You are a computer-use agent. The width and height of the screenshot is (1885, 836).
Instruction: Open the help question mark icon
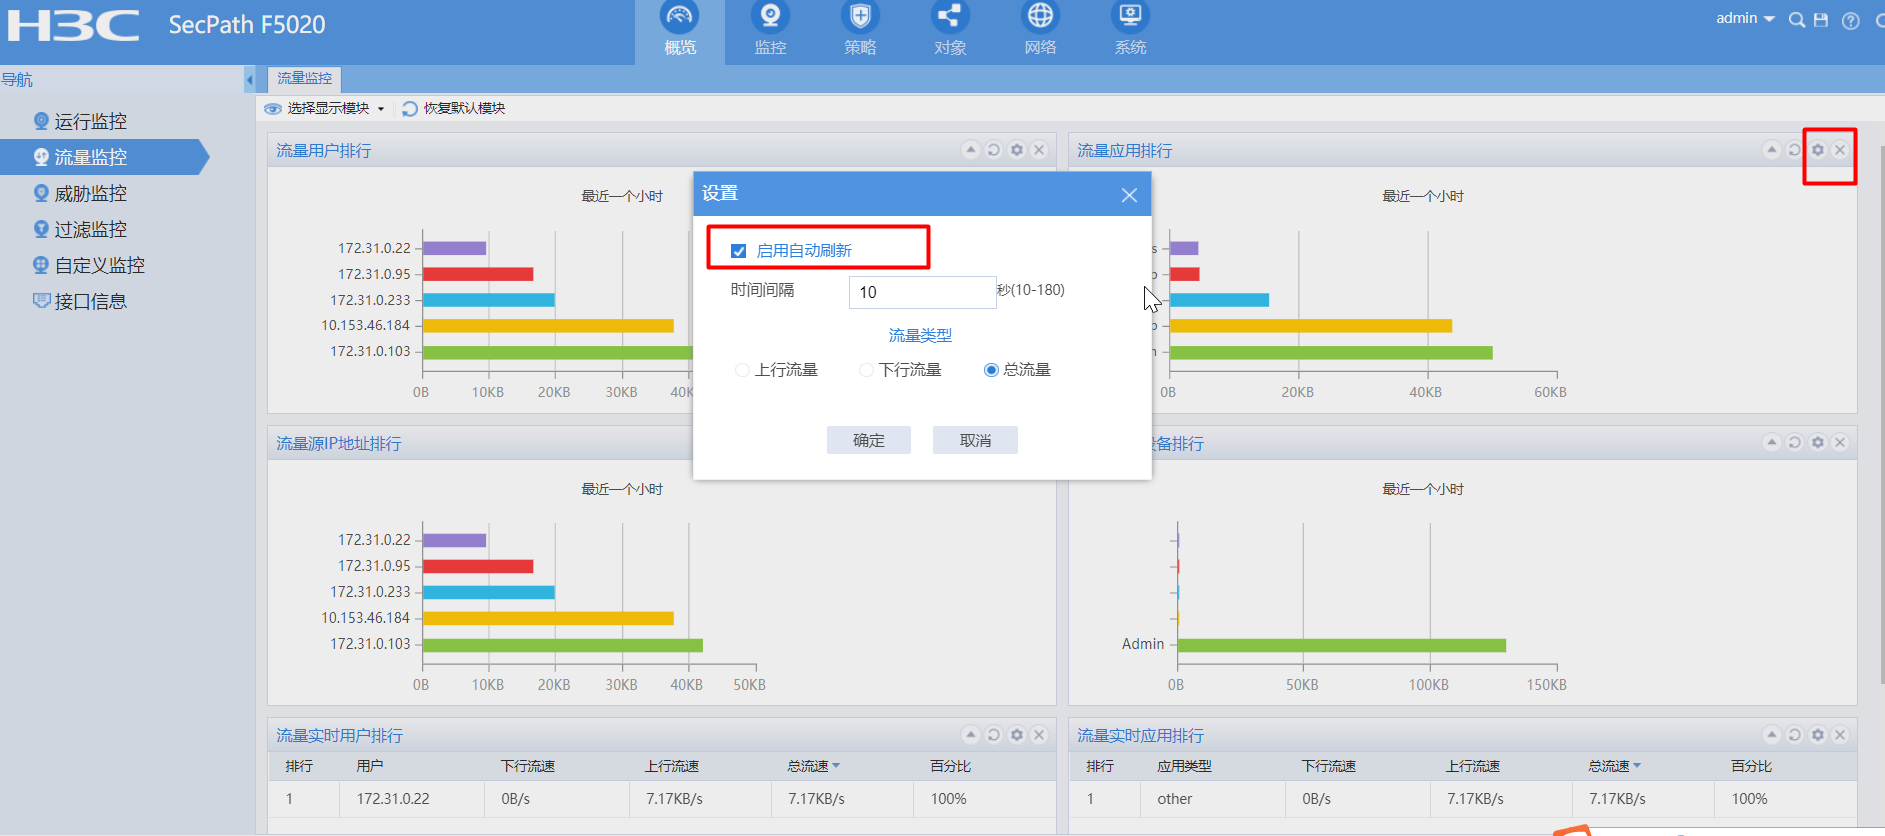click(1851, 21)
